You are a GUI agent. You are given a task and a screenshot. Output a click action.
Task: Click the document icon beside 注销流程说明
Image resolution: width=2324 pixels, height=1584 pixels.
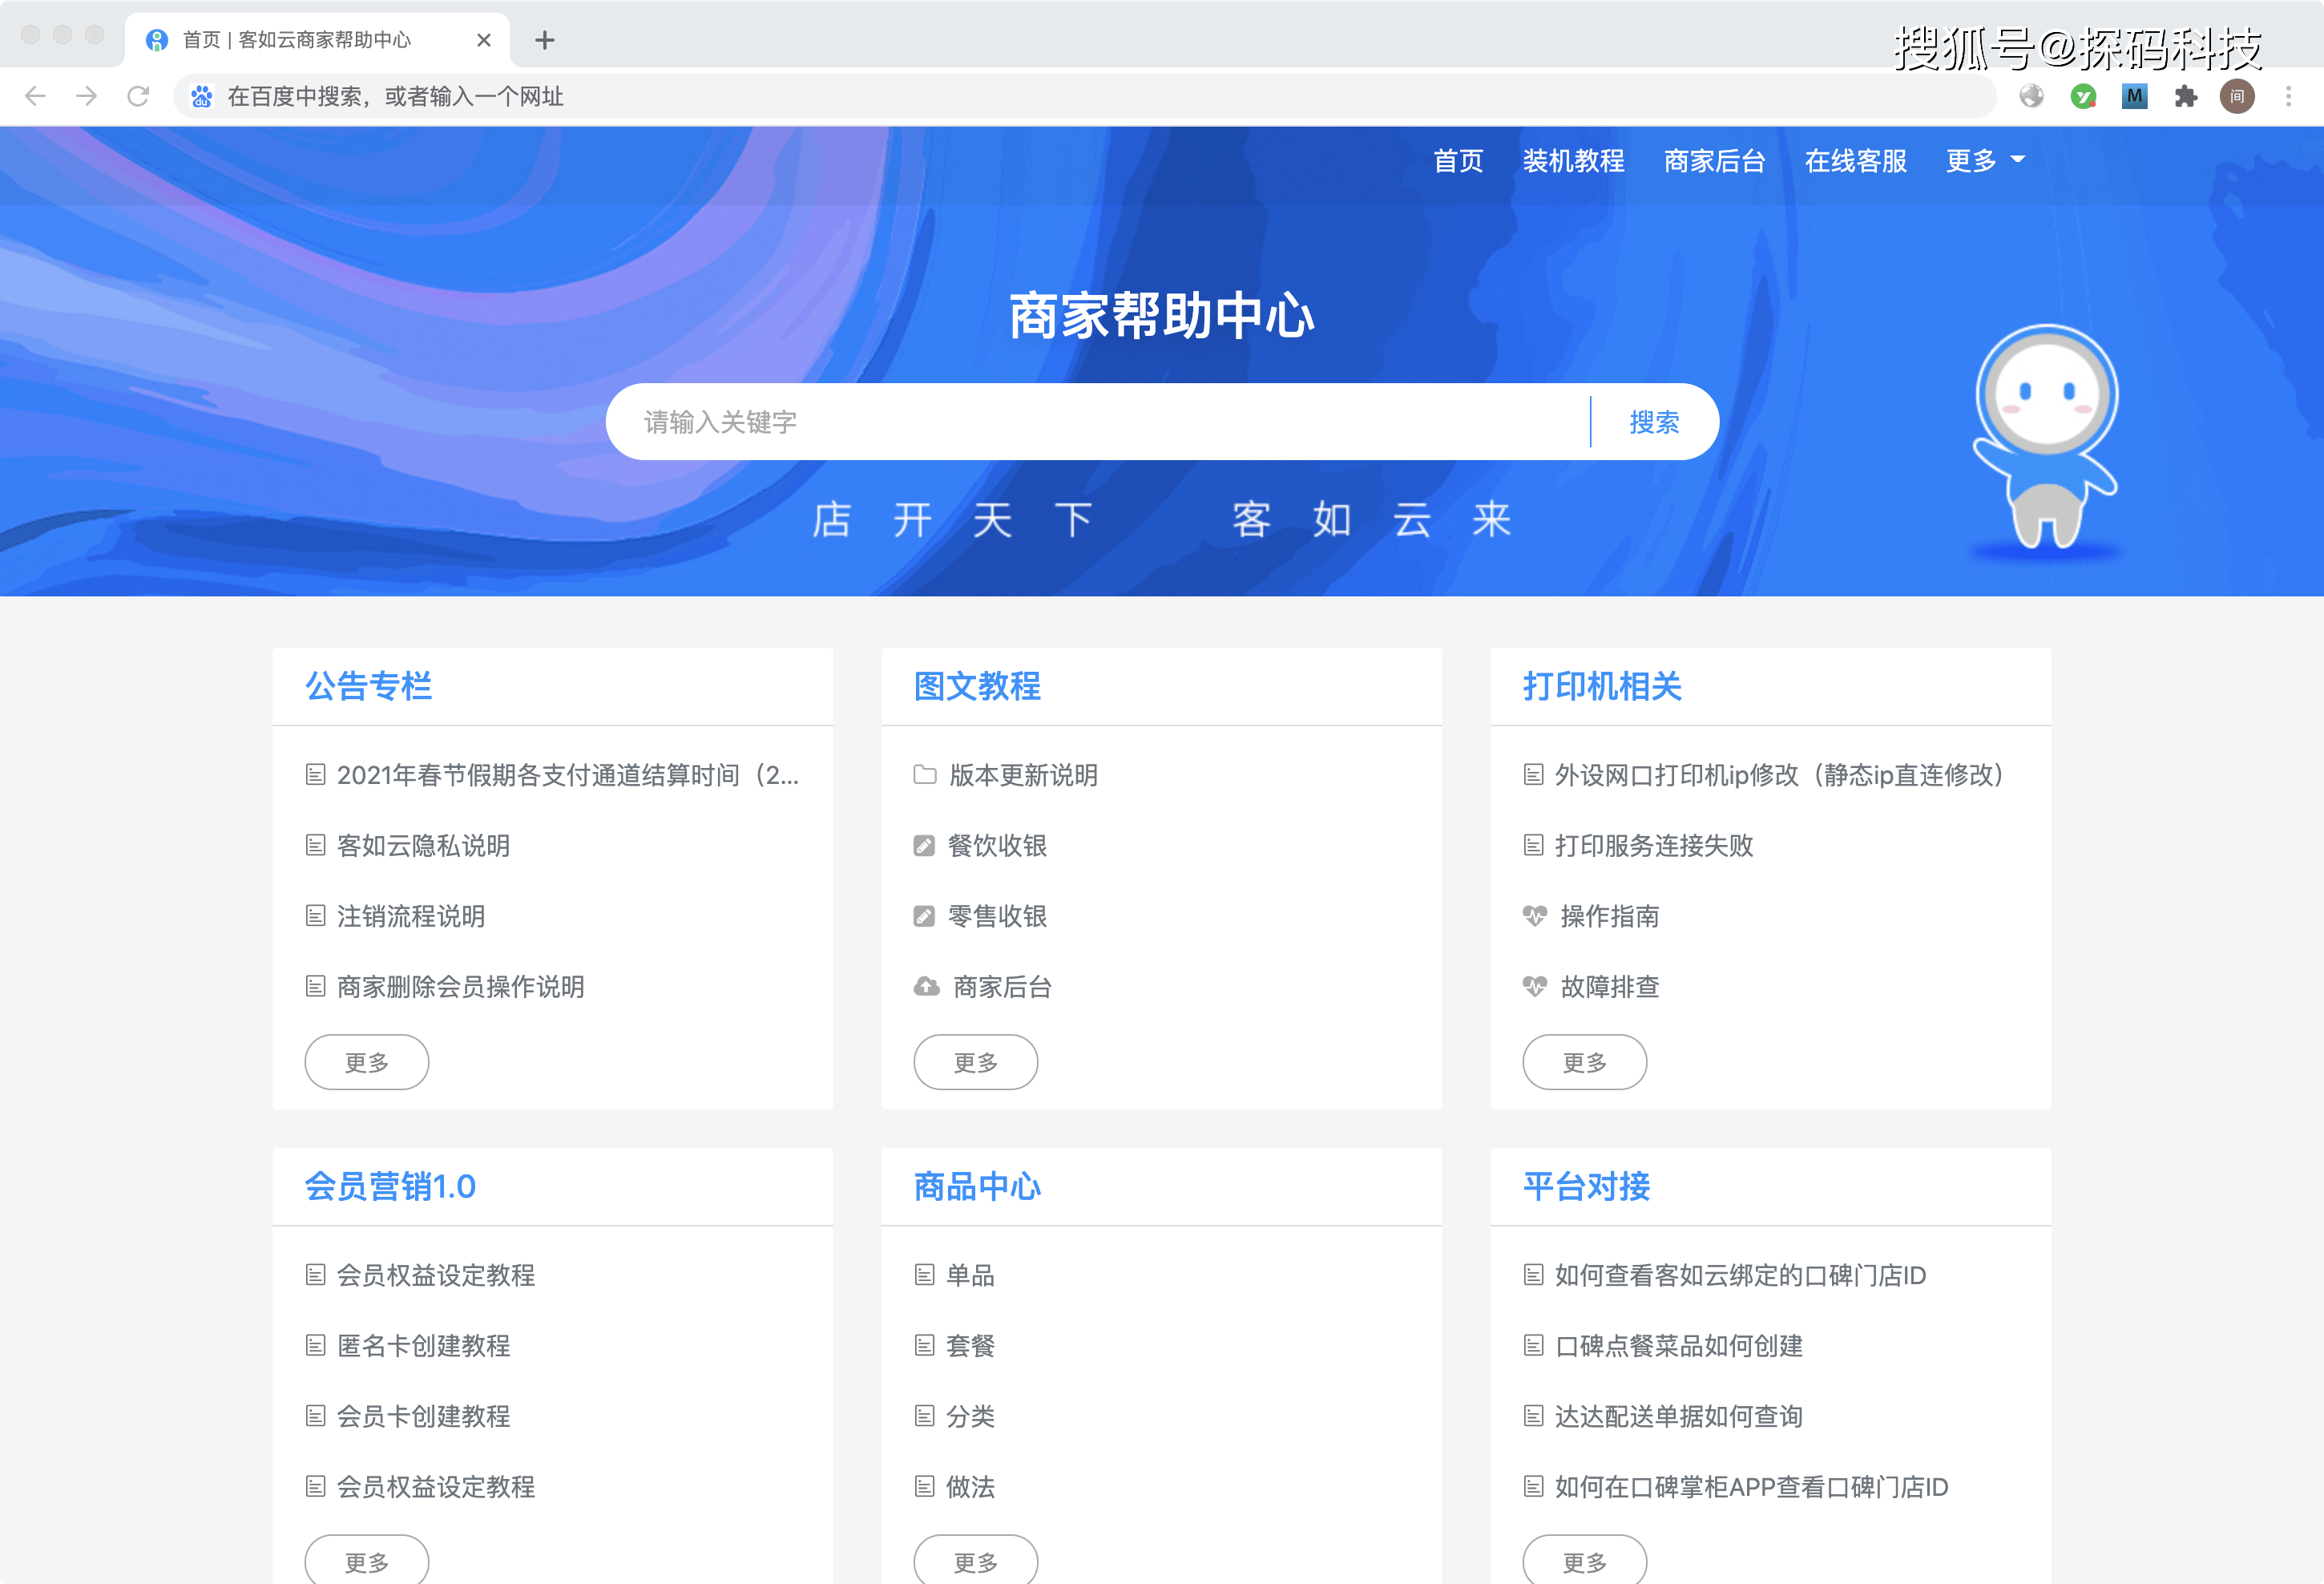(x=315, y=916)
